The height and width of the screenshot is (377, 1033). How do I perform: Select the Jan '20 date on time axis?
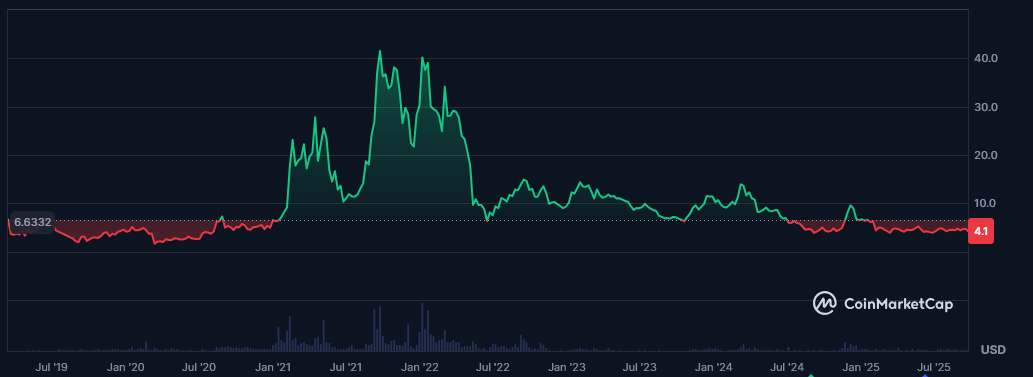click(x=126, y=366)
